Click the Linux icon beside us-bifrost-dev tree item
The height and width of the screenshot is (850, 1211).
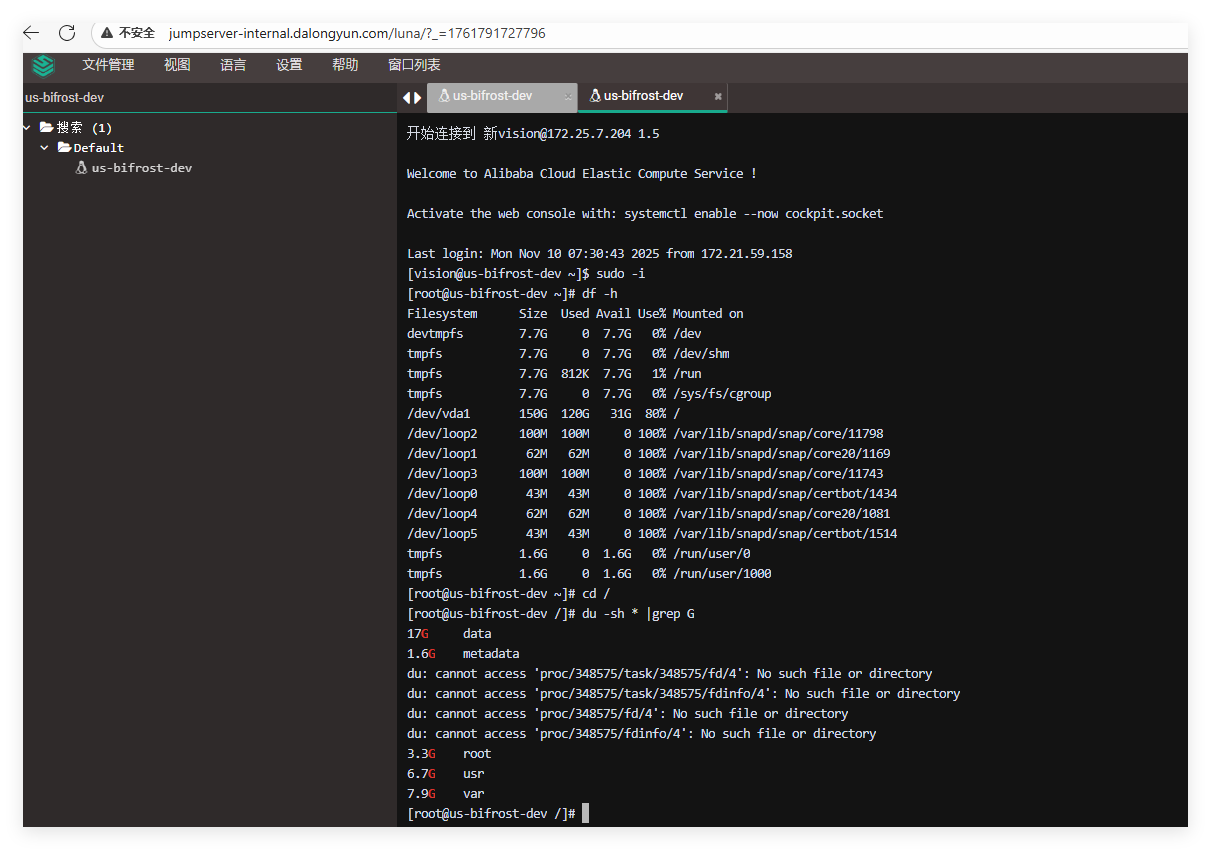(81, 168)
